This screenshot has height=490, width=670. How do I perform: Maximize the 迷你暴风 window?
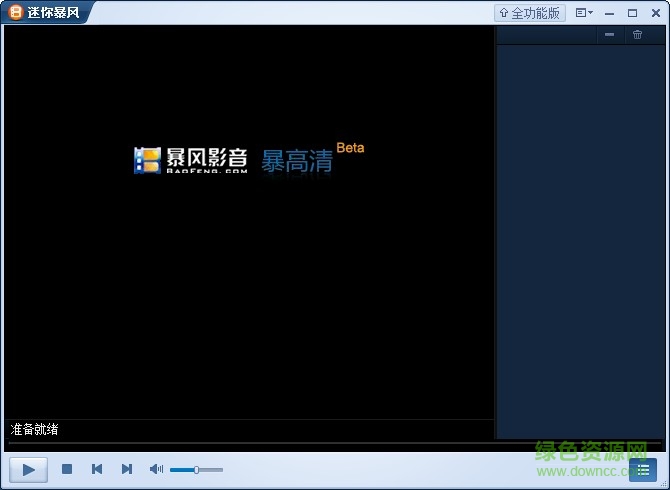click(x=632, y=13)
